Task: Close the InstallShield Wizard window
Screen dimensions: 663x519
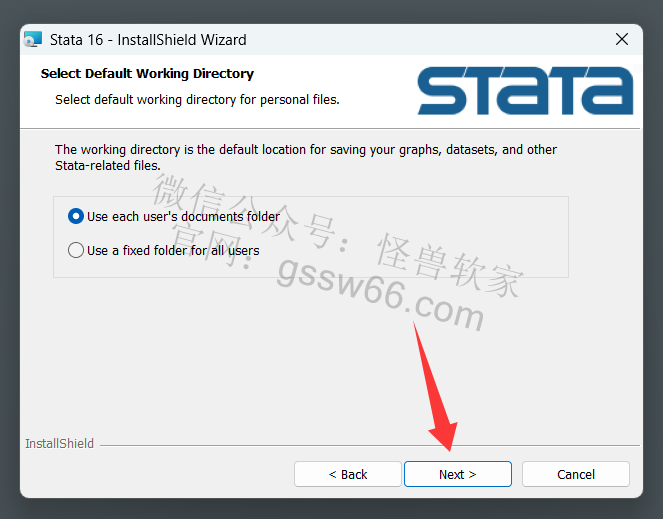Action: [622, 39]
